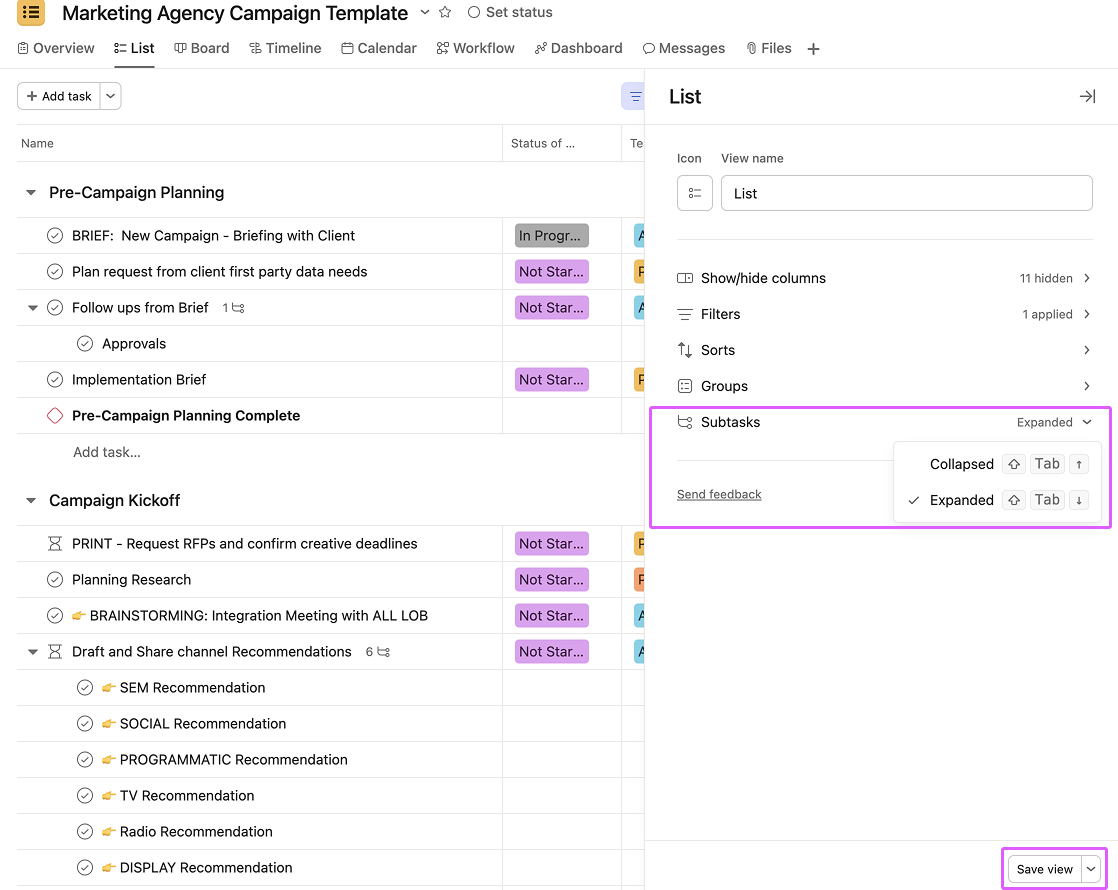Click the milestone diamond on Pre-Campaign Planning Complete

[x=55, y=416]
